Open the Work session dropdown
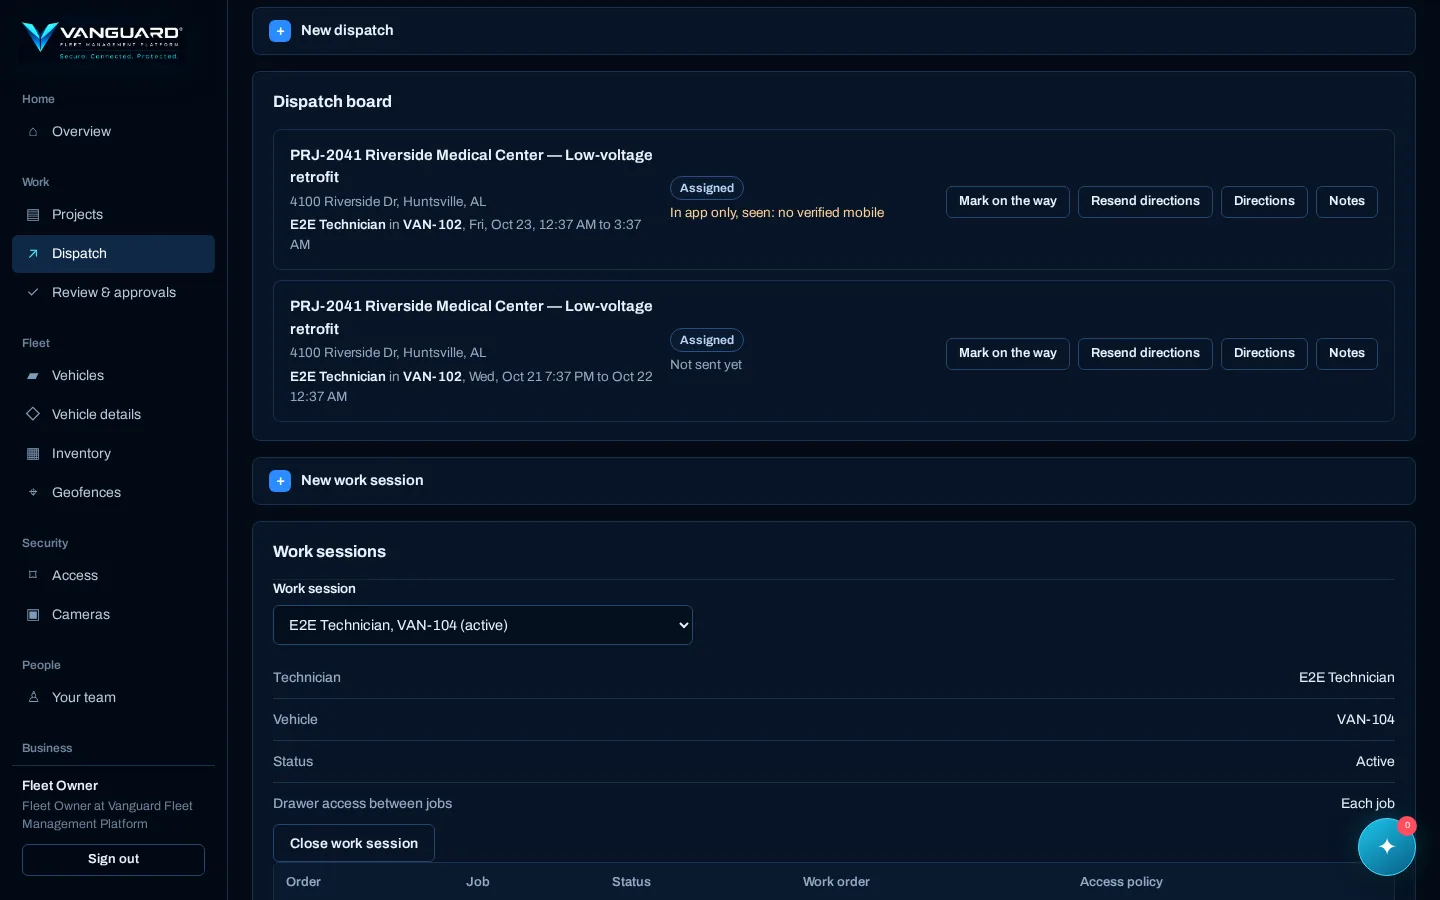Image resolution: width=1440 pixels, height=900 pixels. click(x=483, y=625)
